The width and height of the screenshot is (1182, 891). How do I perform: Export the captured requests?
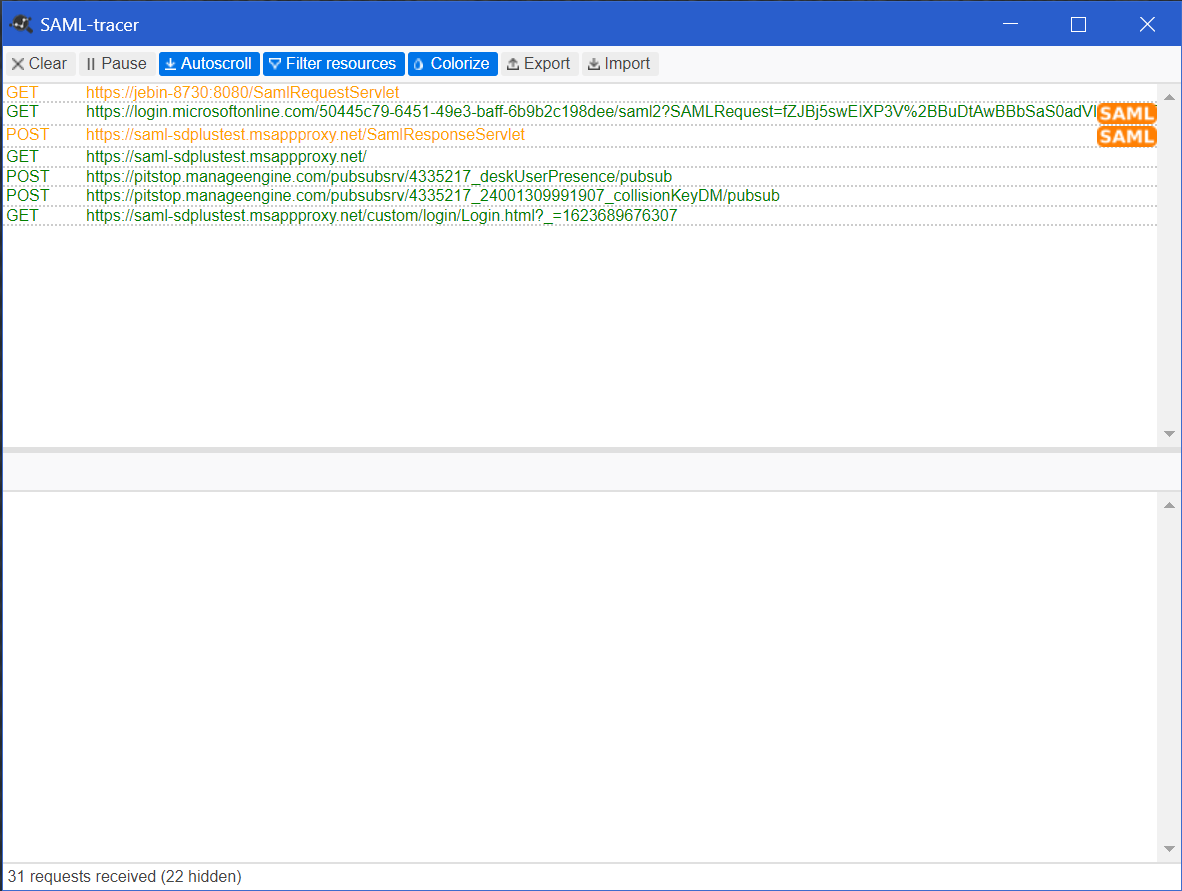coord(539,64)
